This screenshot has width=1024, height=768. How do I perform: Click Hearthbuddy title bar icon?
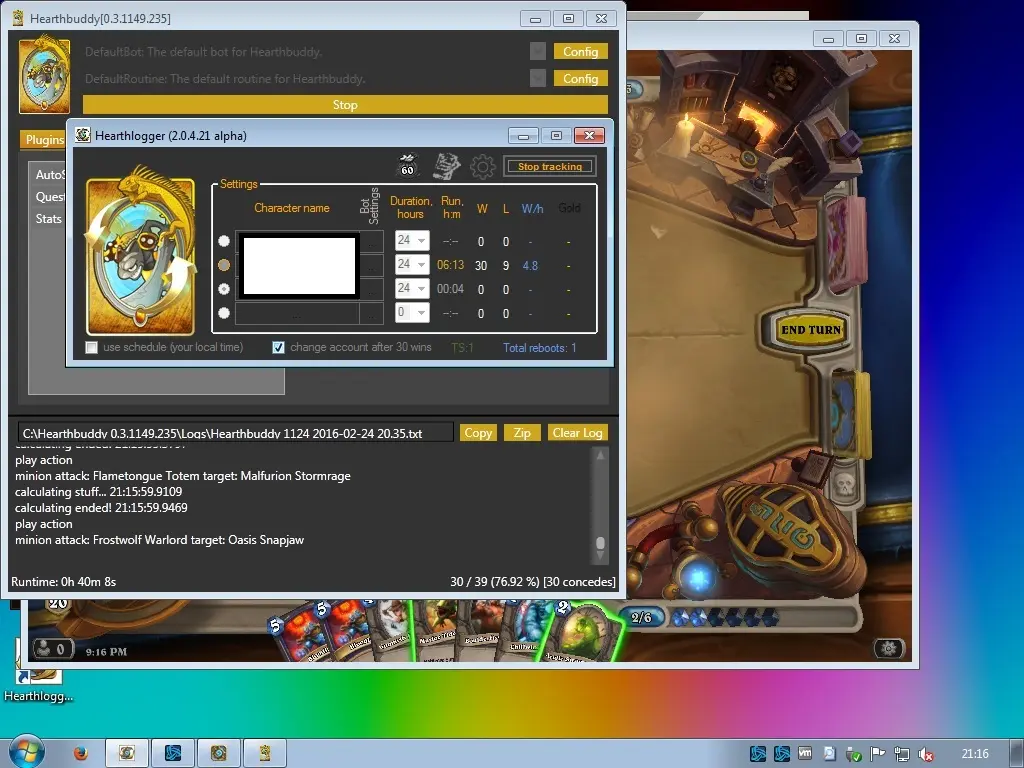[18, 18]
